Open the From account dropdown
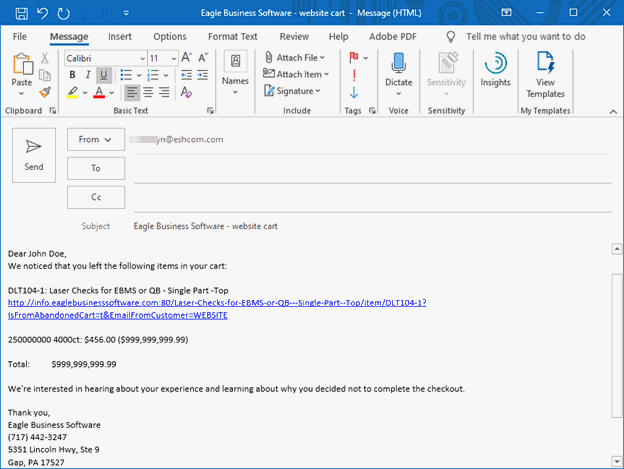624x469 pixels. click(95, 140)
